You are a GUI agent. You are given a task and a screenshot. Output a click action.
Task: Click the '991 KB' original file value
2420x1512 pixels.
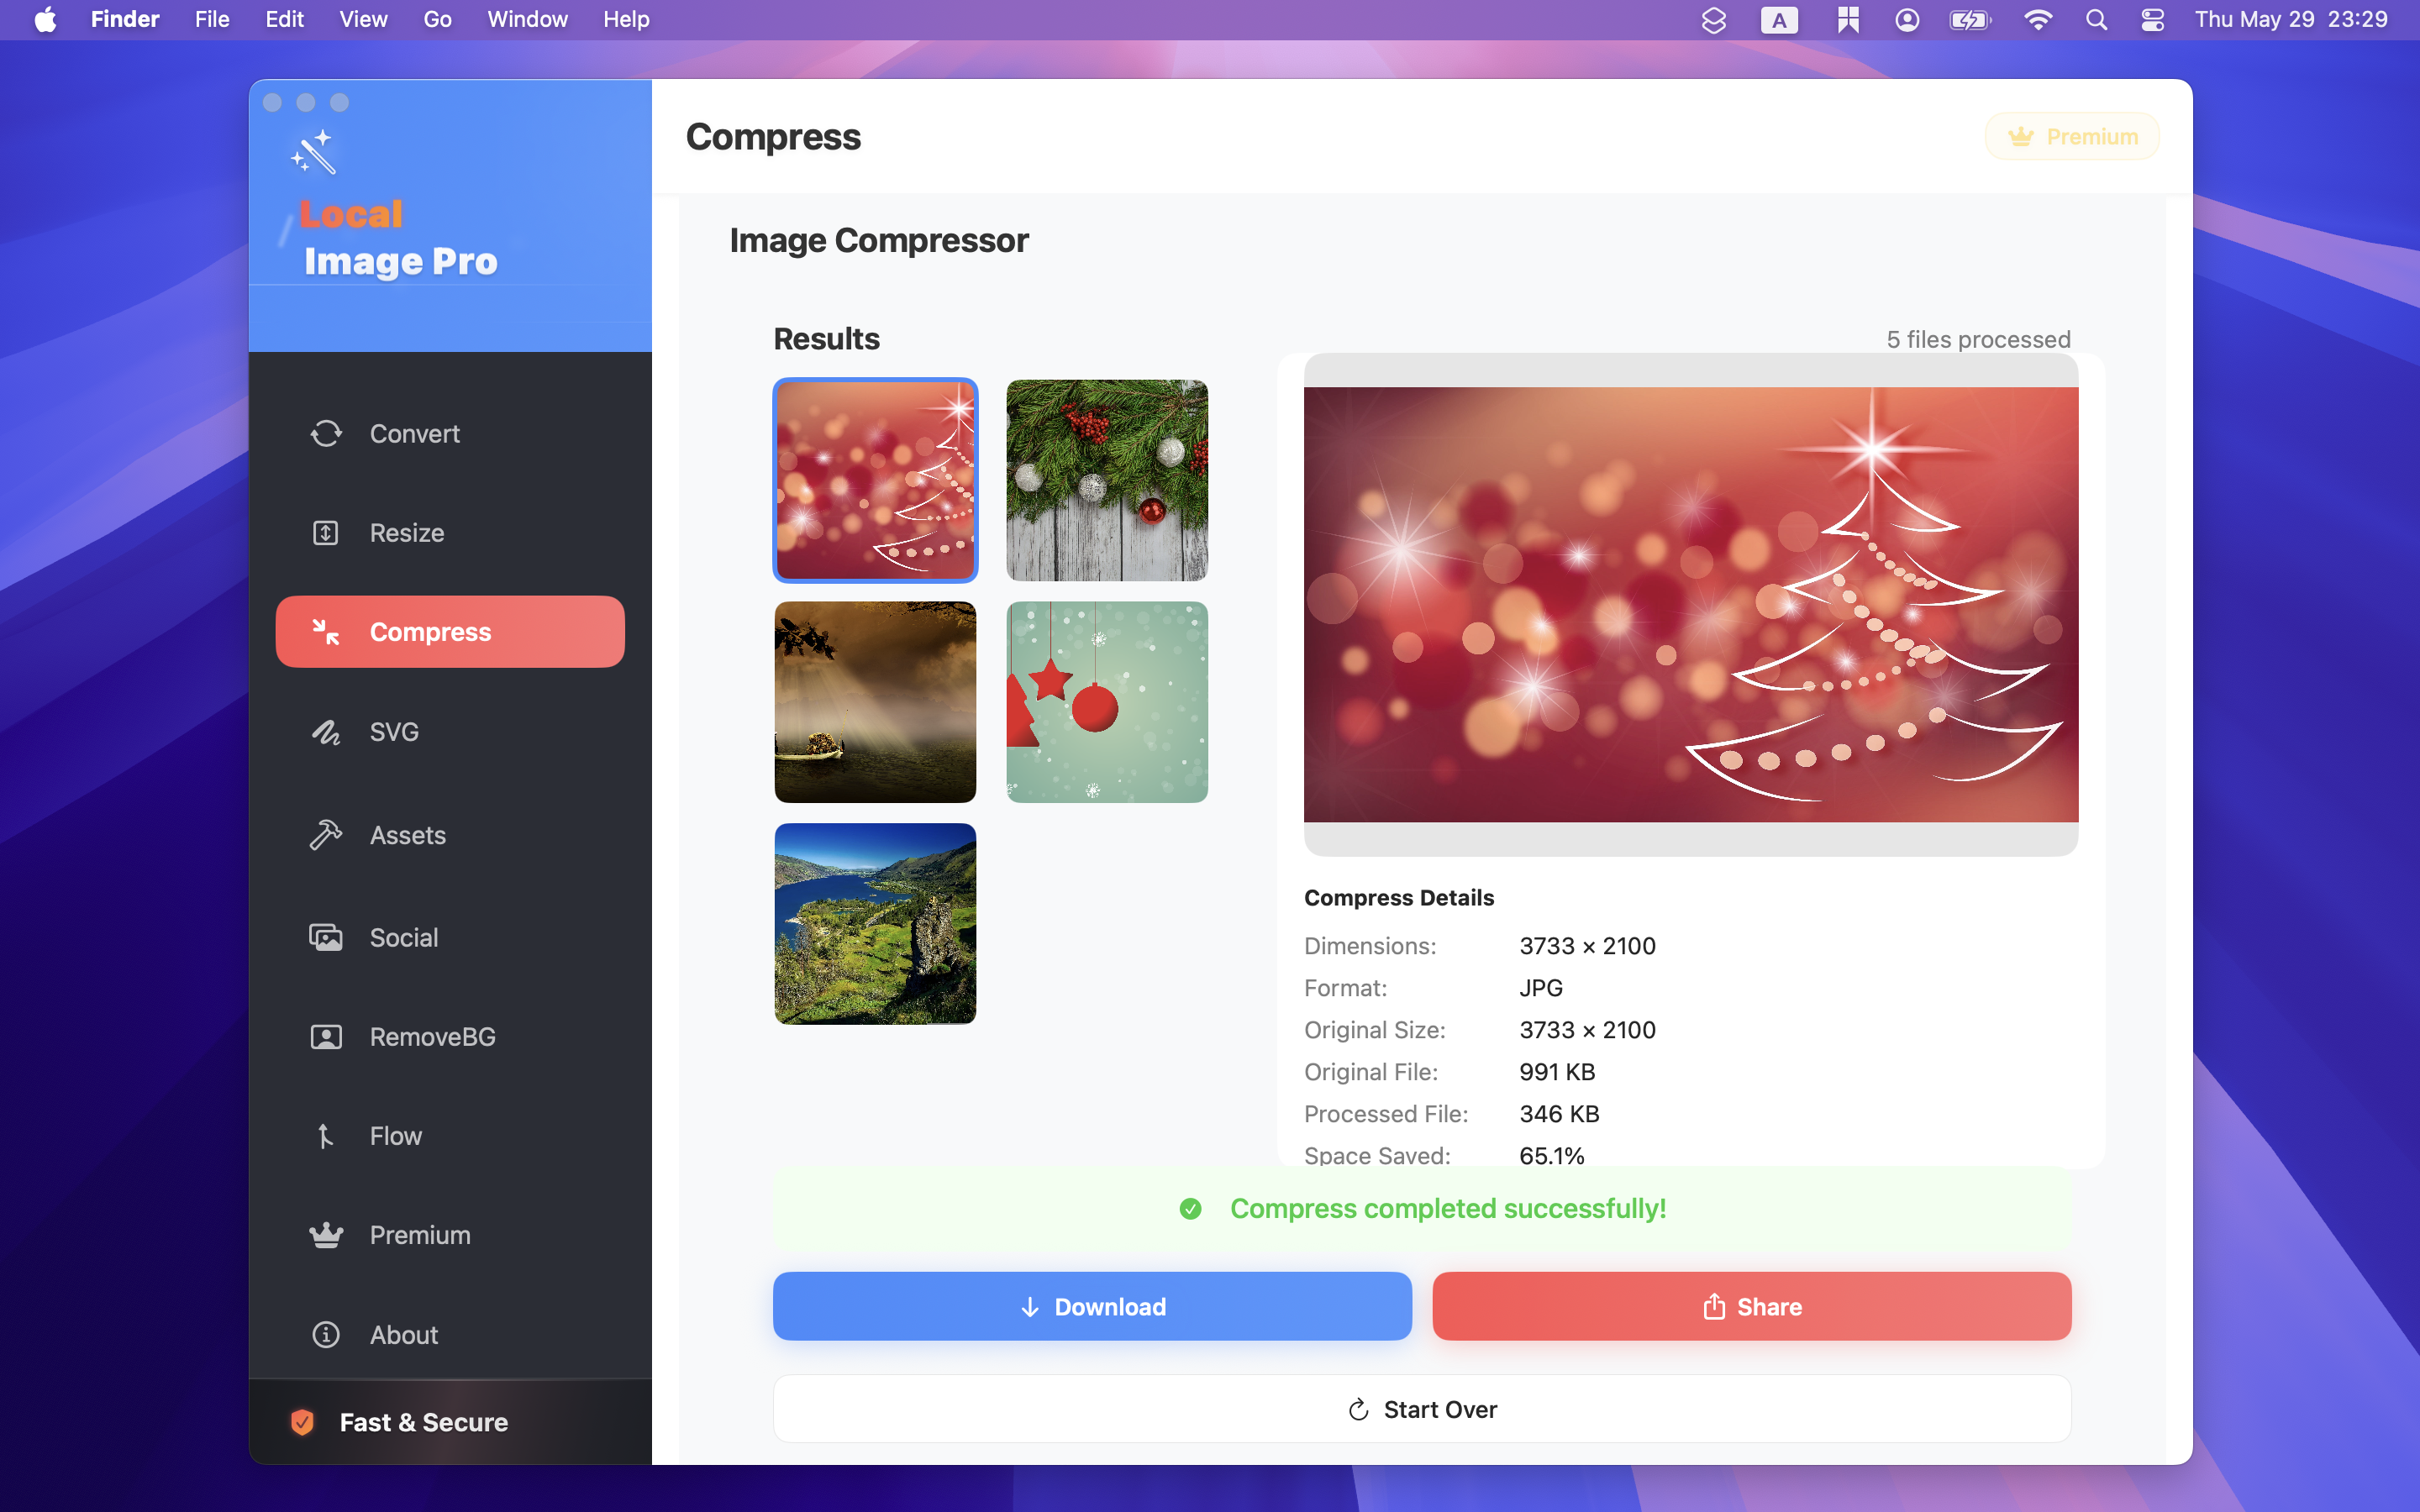coord(1557,1072)
